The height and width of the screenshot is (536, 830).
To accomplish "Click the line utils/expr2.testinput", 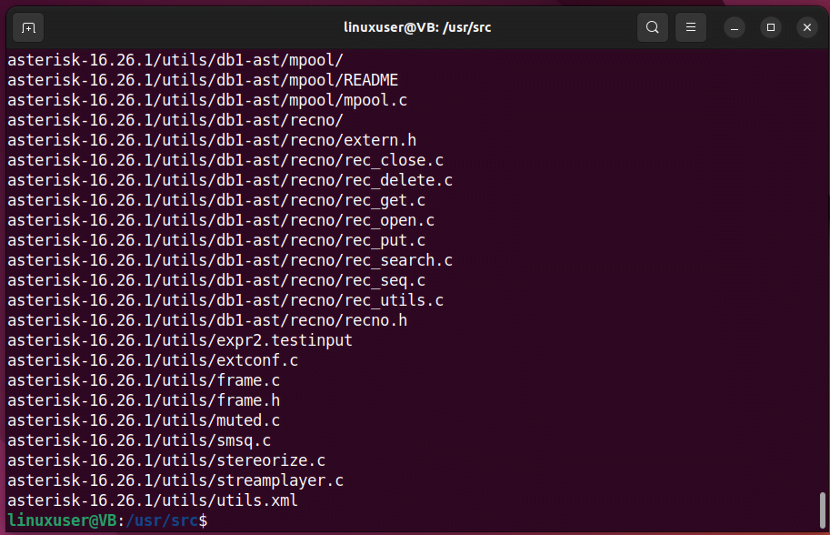I will (180, 341).
